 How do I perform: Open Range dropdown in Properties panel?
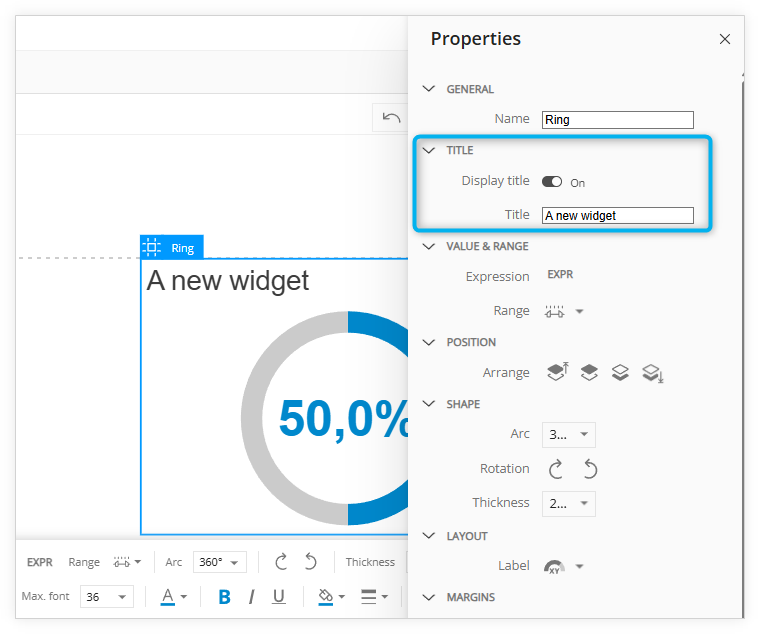pyautogui.click(x=565, y=311)
